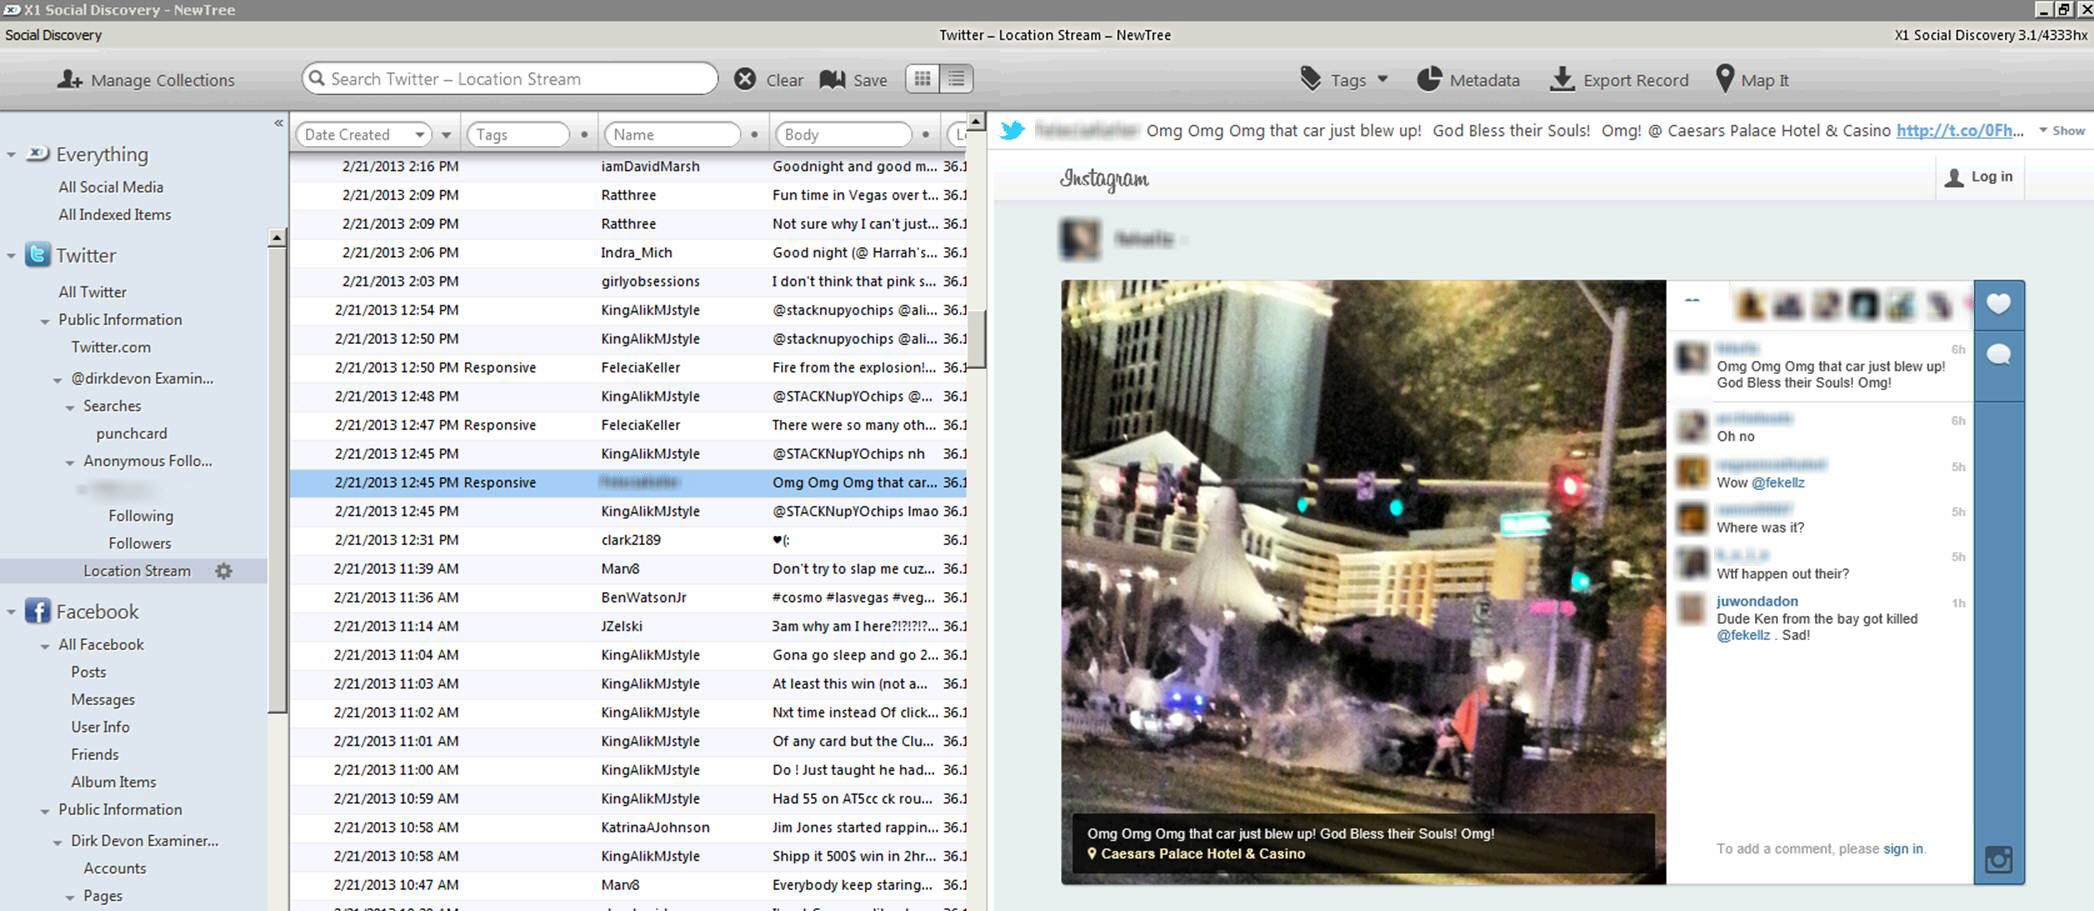Click Map It pin button
2094x911 pixels.
pos(1752,80)
